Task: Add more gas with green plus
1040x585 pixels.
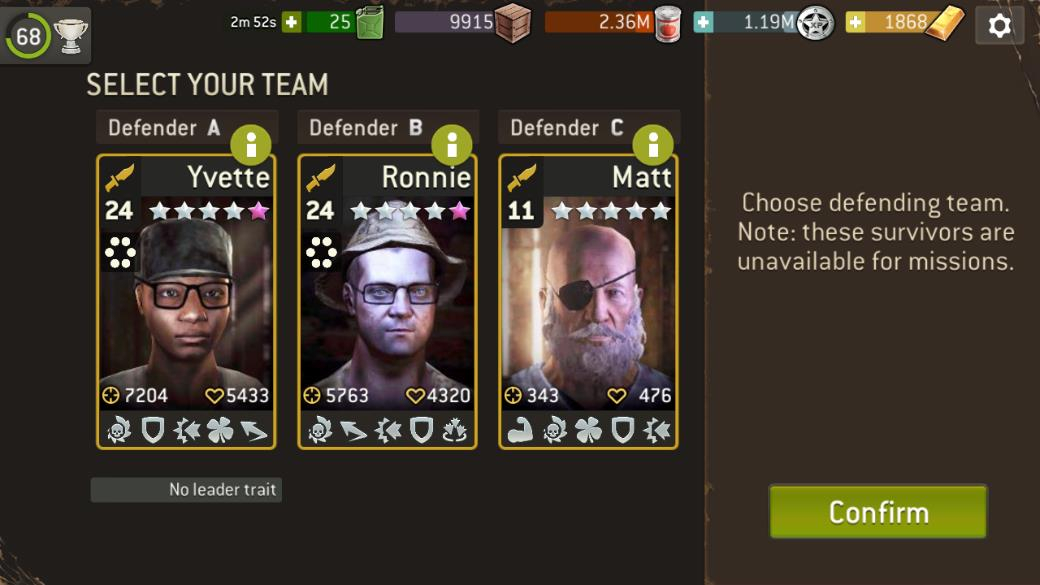Action: click(x=291, y=22)
